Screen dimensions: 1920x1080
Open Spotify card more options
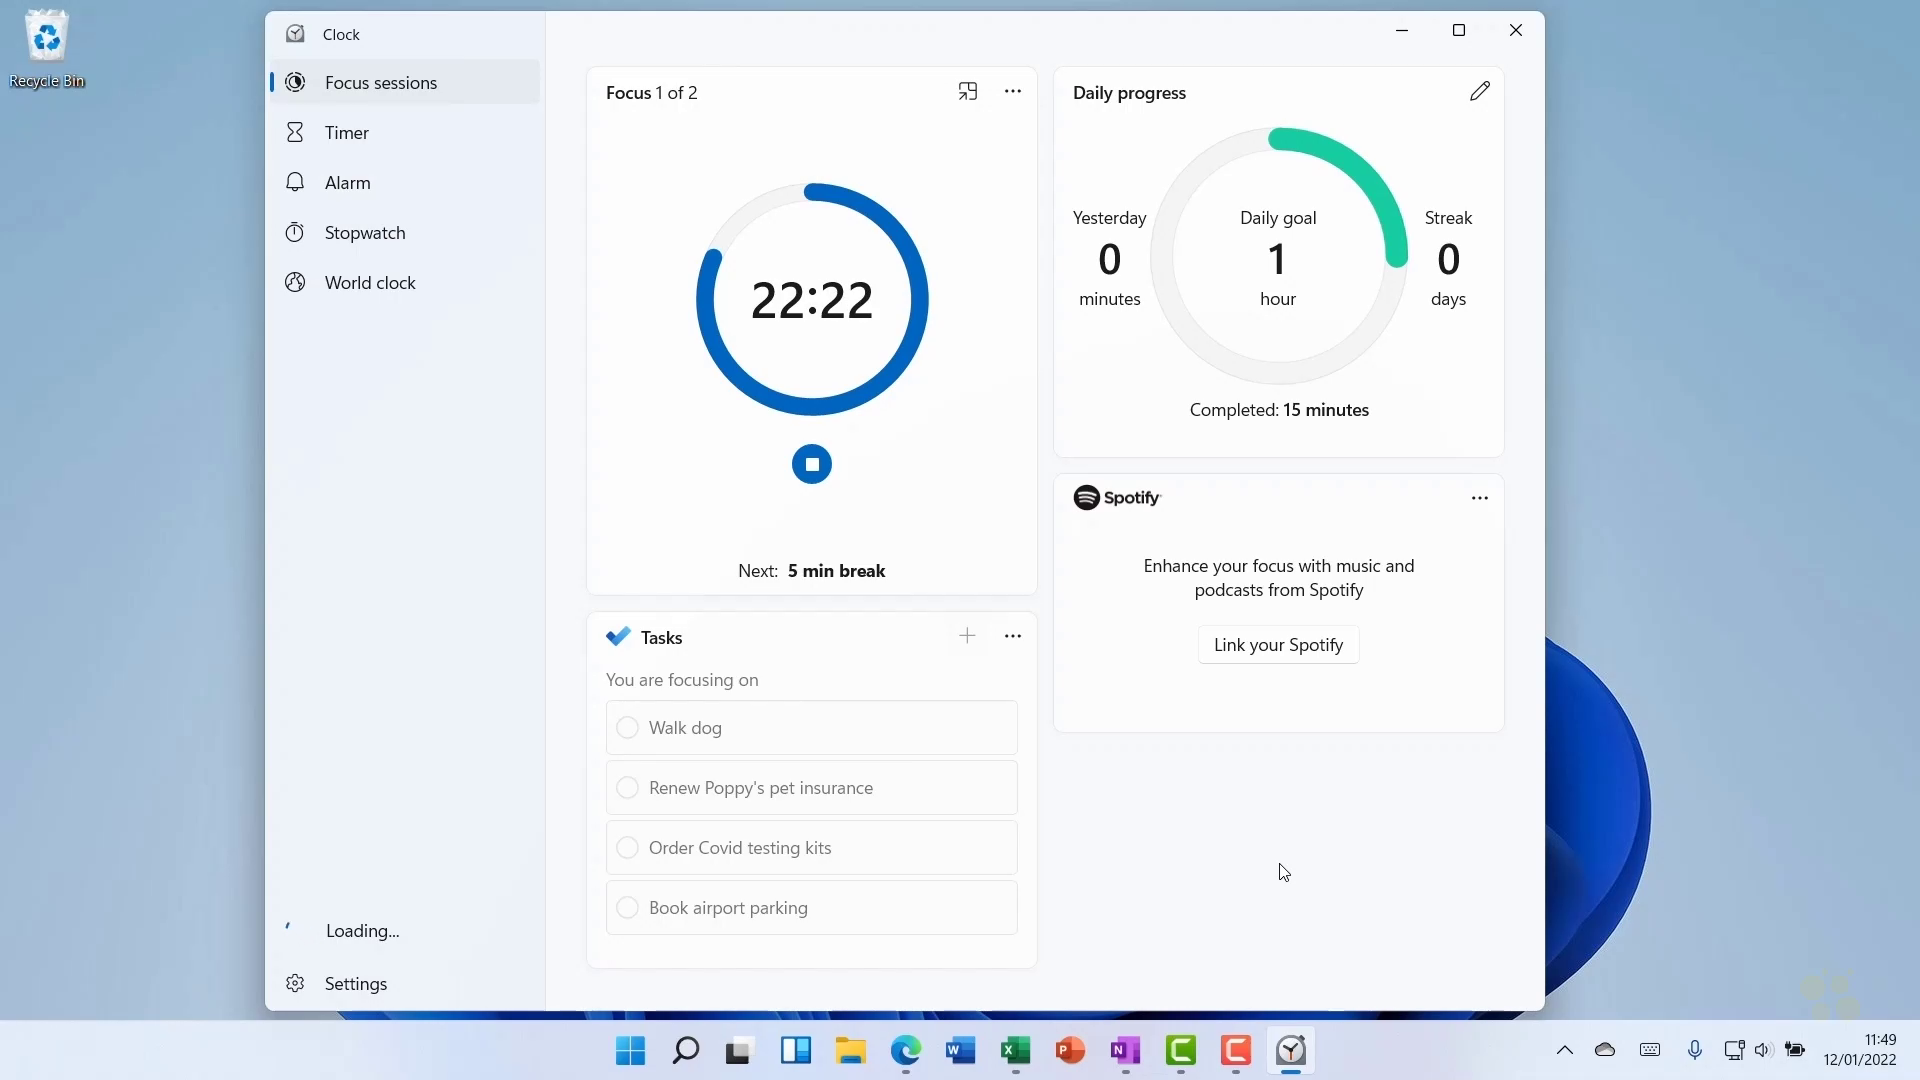(1480, 498)
